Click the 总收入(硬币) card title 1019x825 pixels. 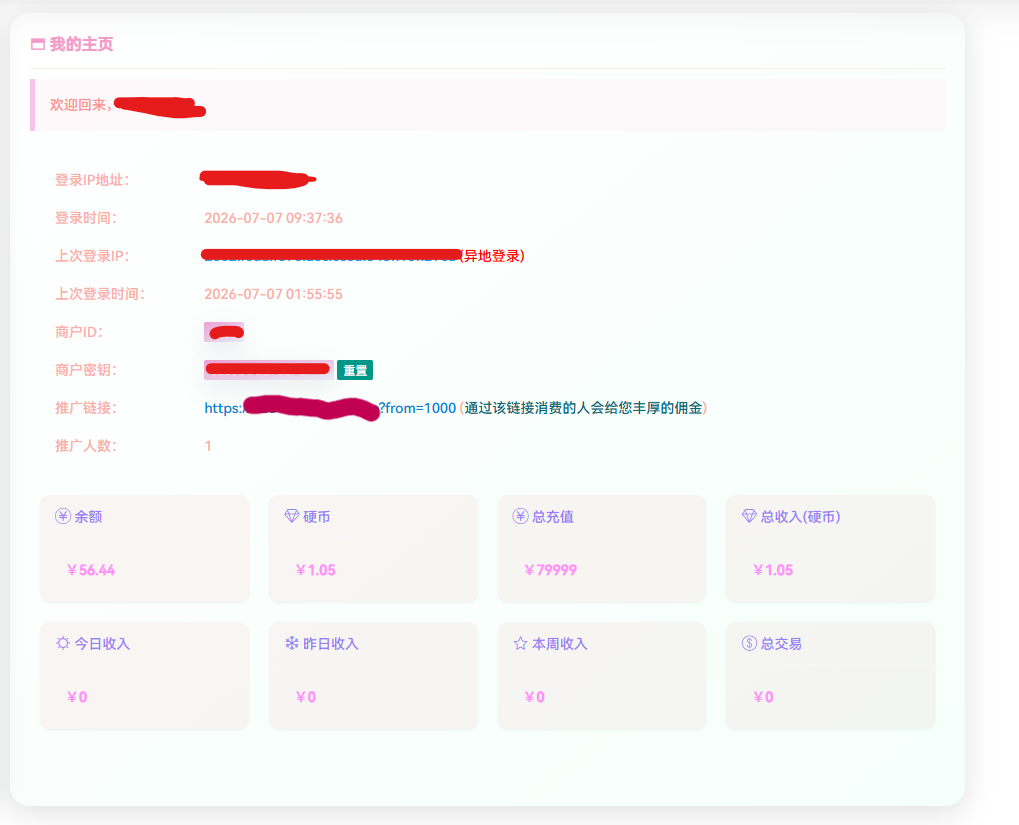click(801, 517)
